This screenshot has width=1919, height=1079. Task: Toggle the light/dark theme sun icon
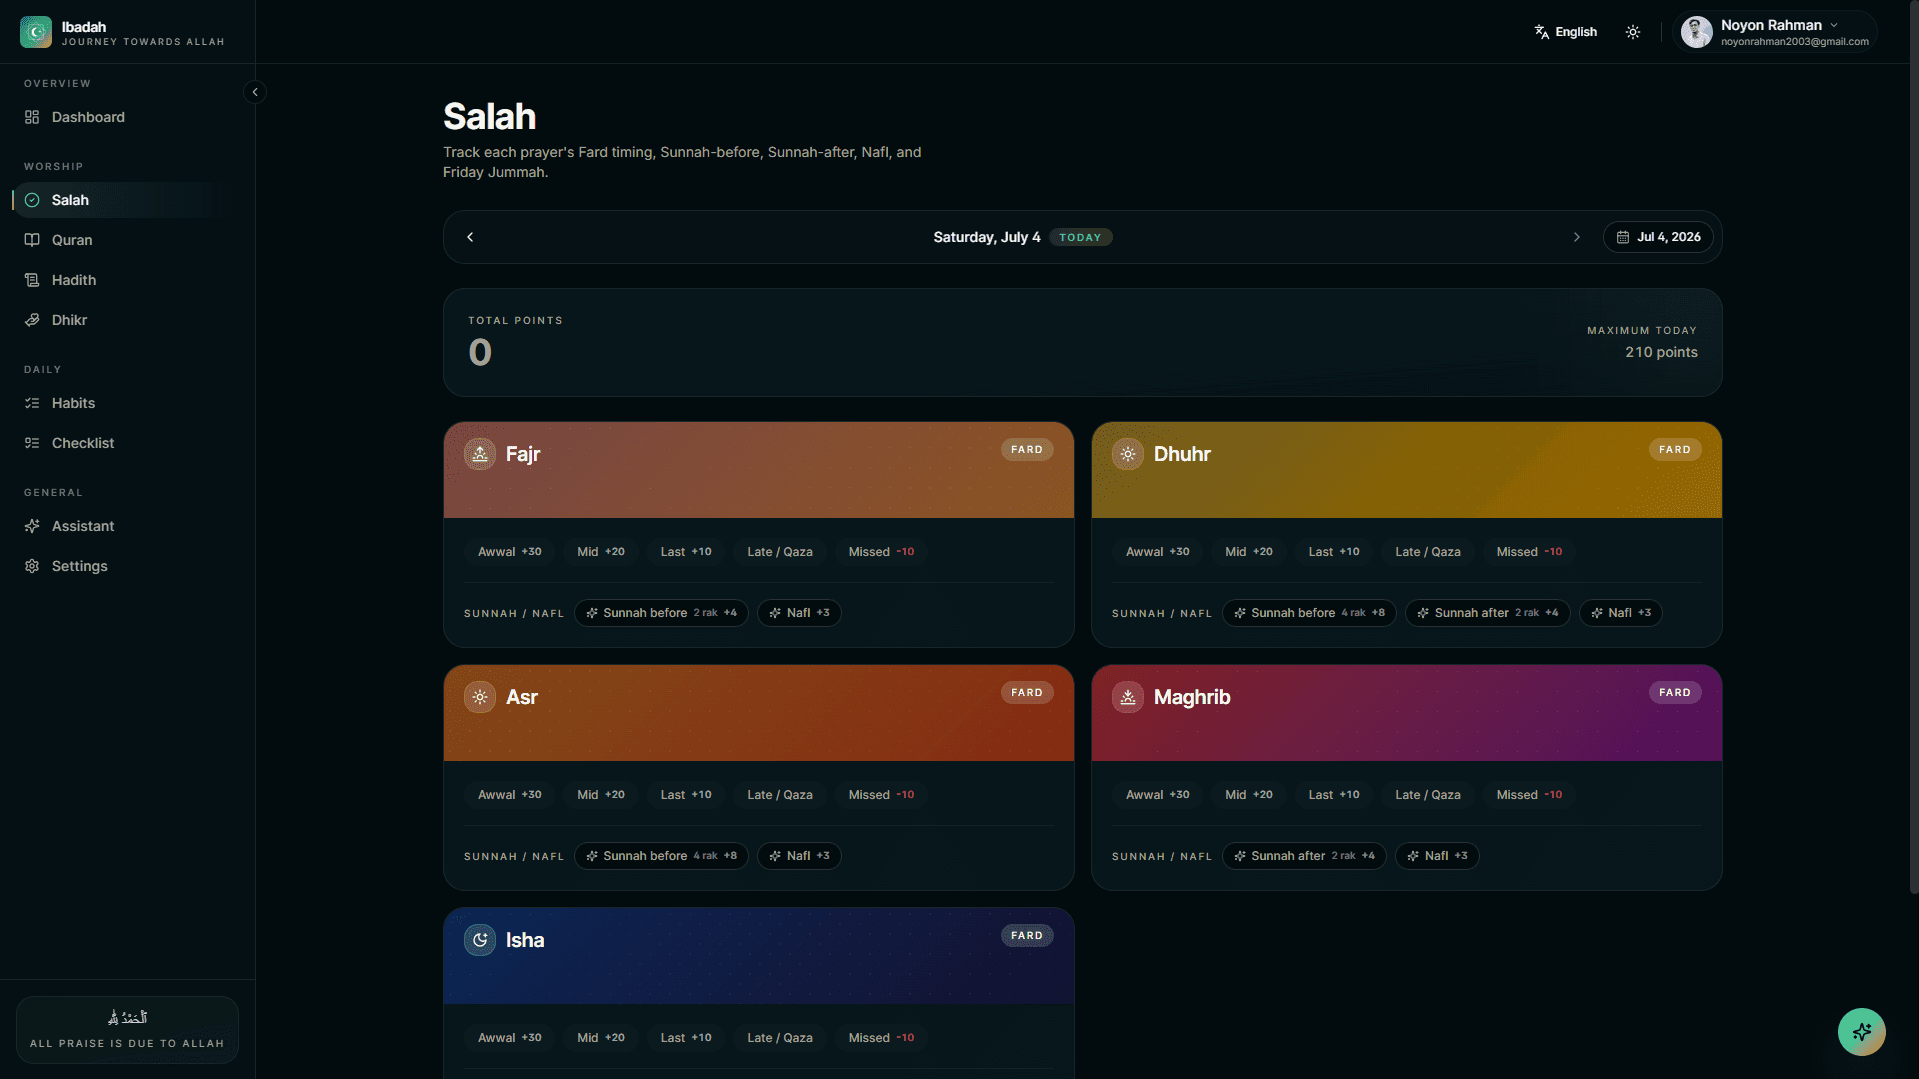tap(1633, 32)
